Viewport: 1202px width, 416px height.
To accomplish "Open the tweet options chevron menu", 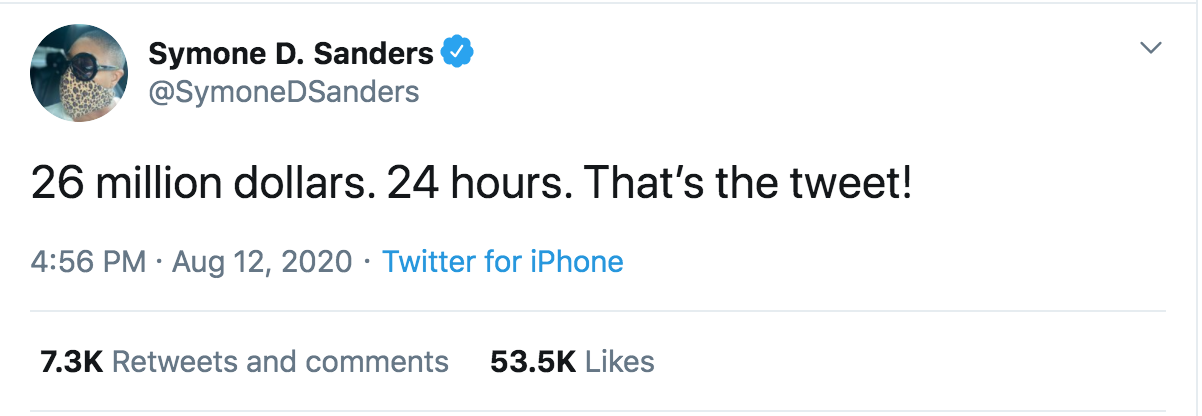I will [x=1152, y=48].
